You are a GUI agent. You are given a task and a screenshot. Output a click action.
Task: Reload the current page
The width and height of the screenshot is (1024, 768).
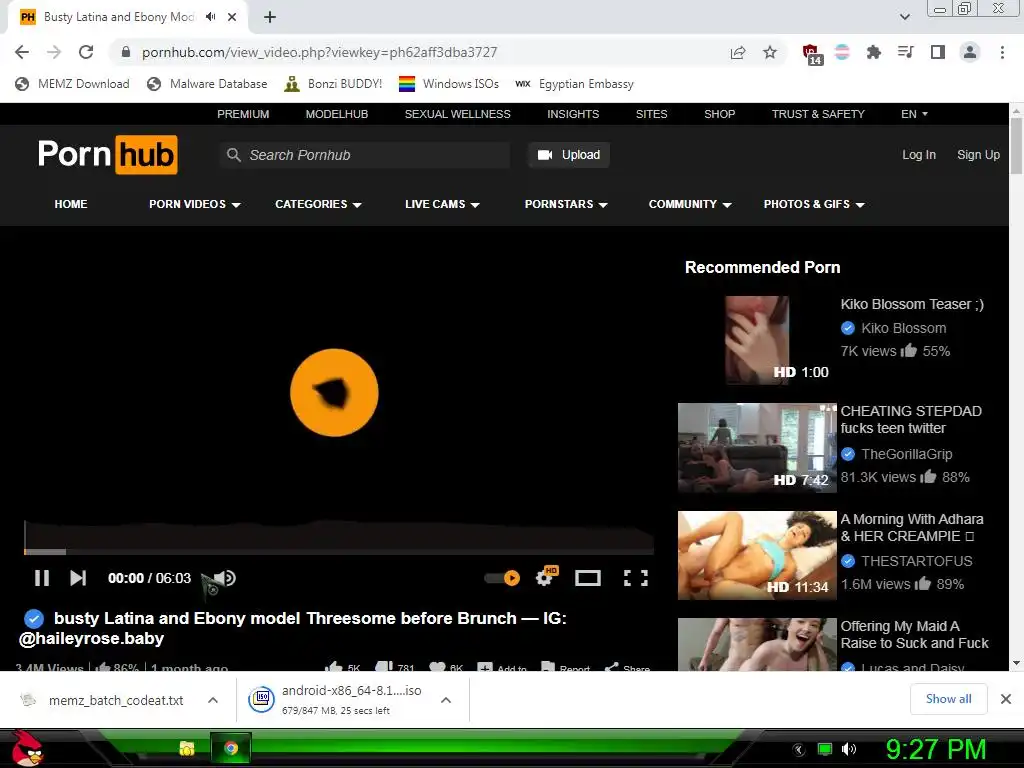point(86,52)
